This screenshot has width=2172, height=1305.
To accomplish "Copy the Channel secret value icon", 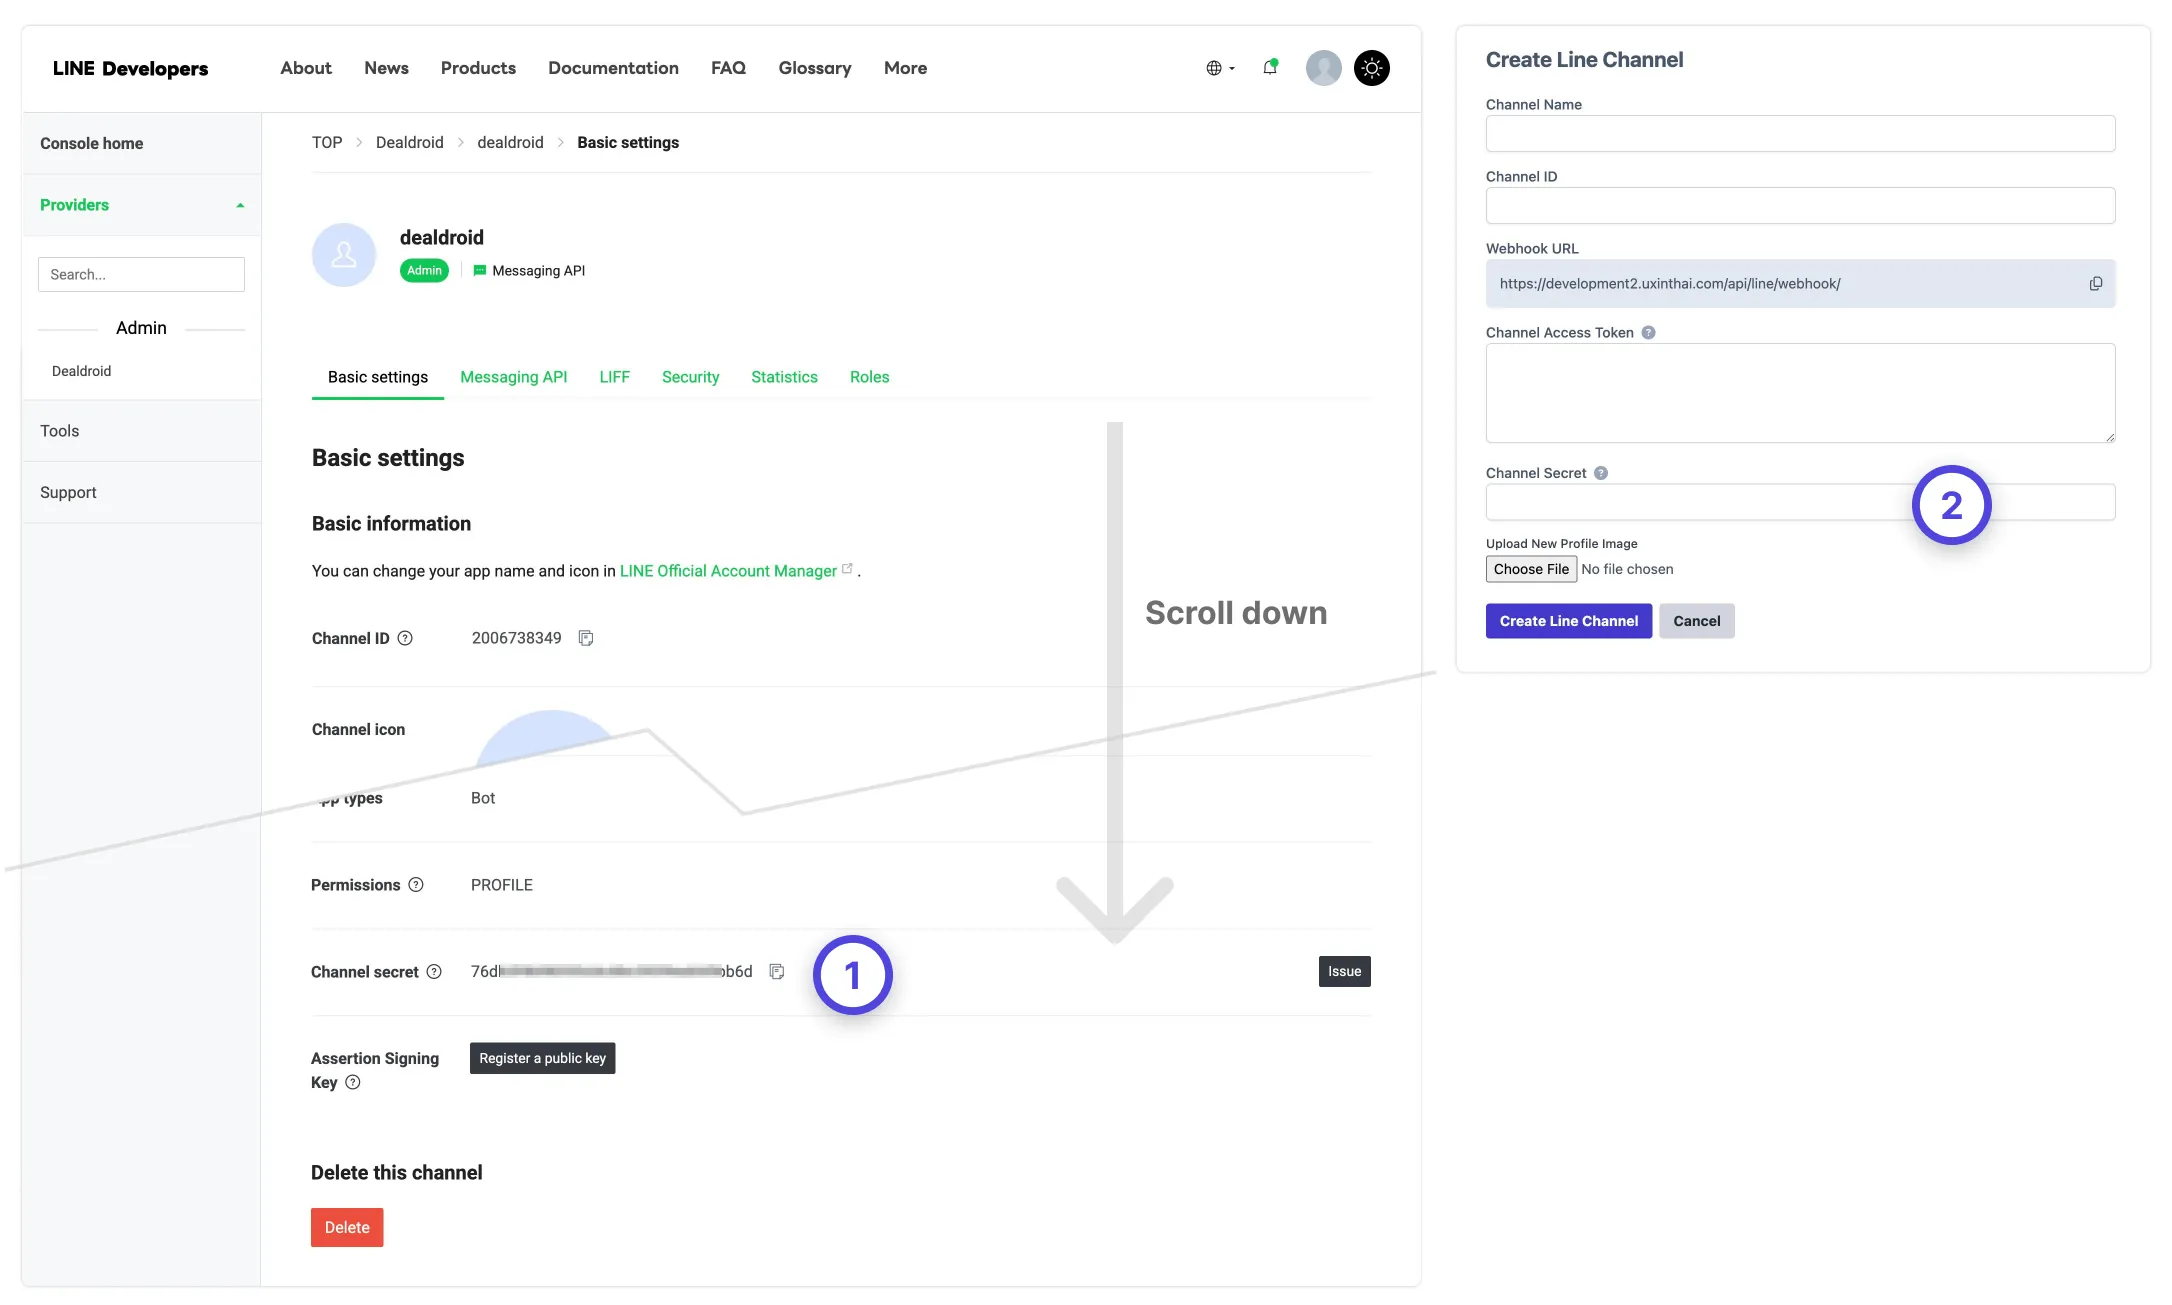I will click(x=777, y=971).
